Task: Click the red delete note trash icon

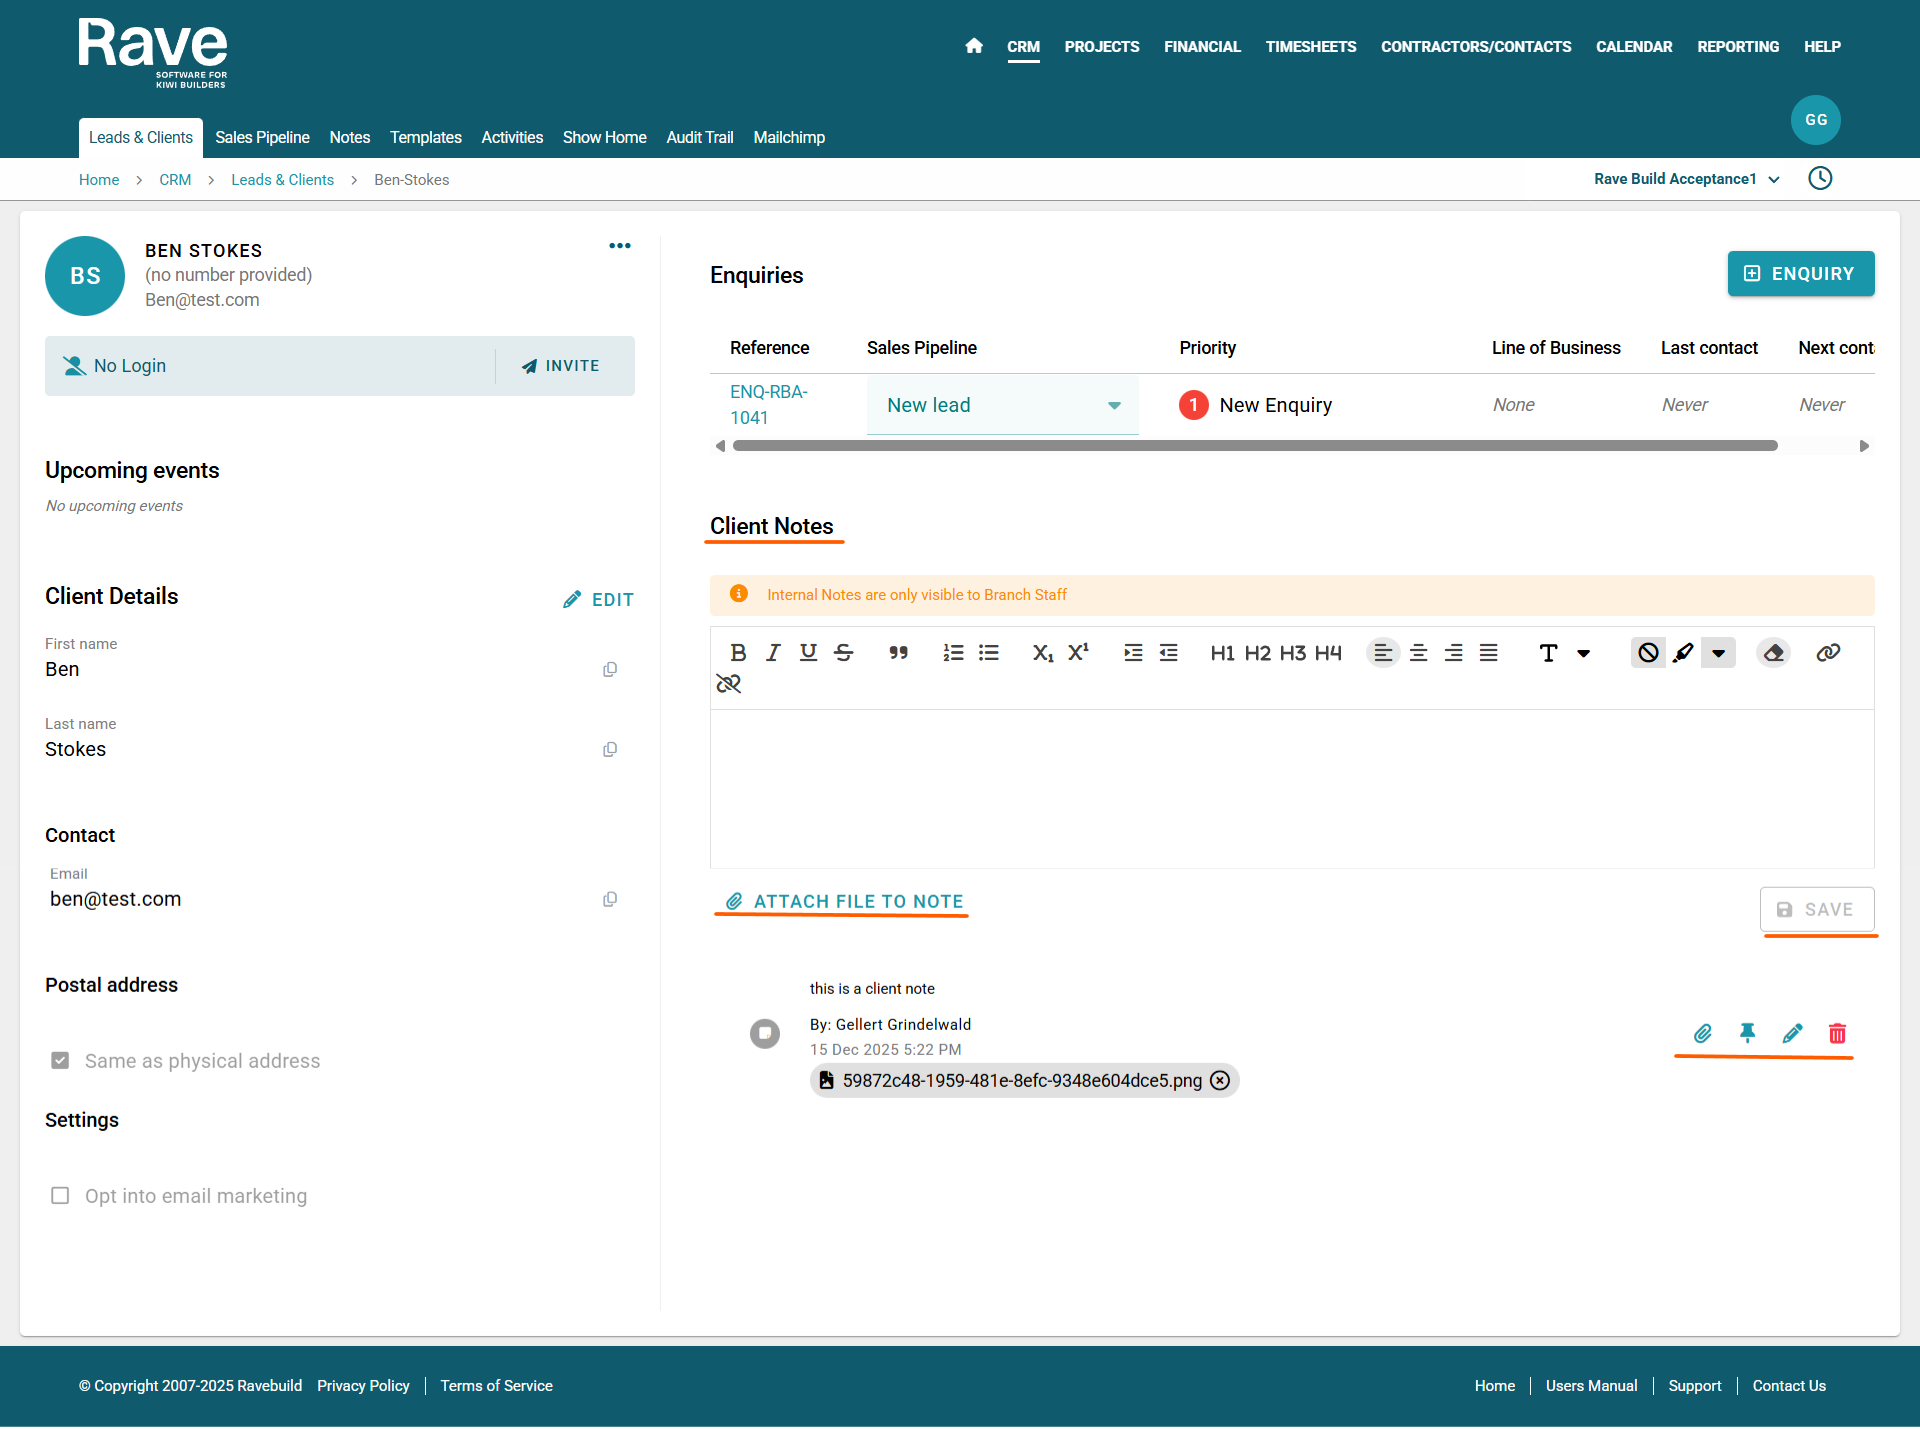Action: point(1837,1033)
